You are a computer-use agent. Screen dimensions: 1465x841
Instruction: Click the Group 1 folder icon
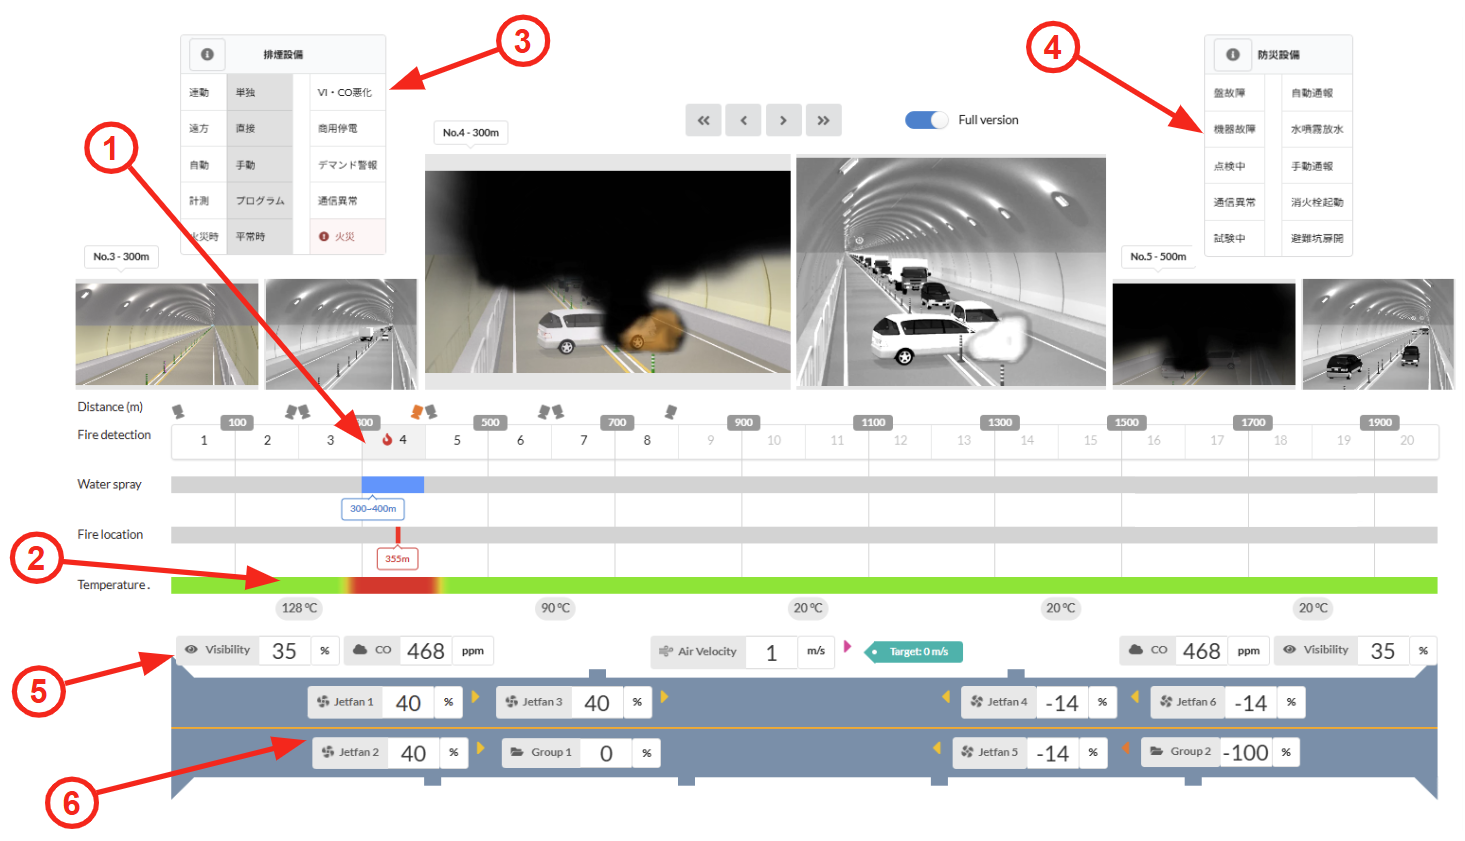click(517, 752)
